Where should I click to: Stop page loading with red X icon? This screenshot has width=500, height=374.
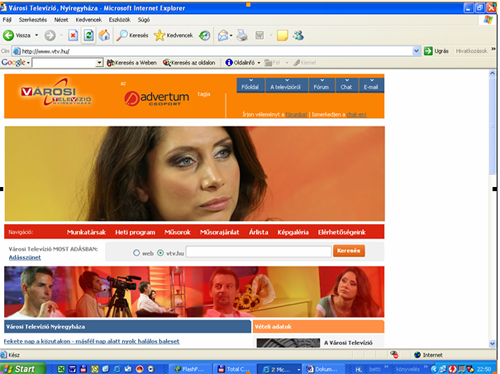tap(73, 35)
